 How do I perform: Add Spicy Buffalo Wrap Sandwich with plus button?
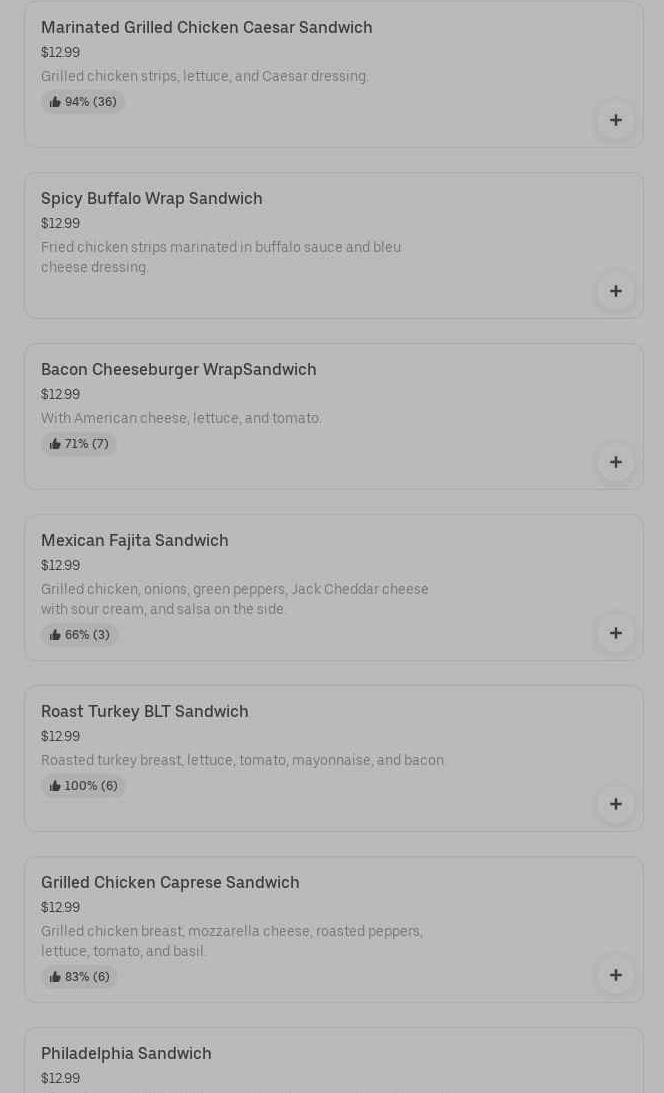pos(615,291)
